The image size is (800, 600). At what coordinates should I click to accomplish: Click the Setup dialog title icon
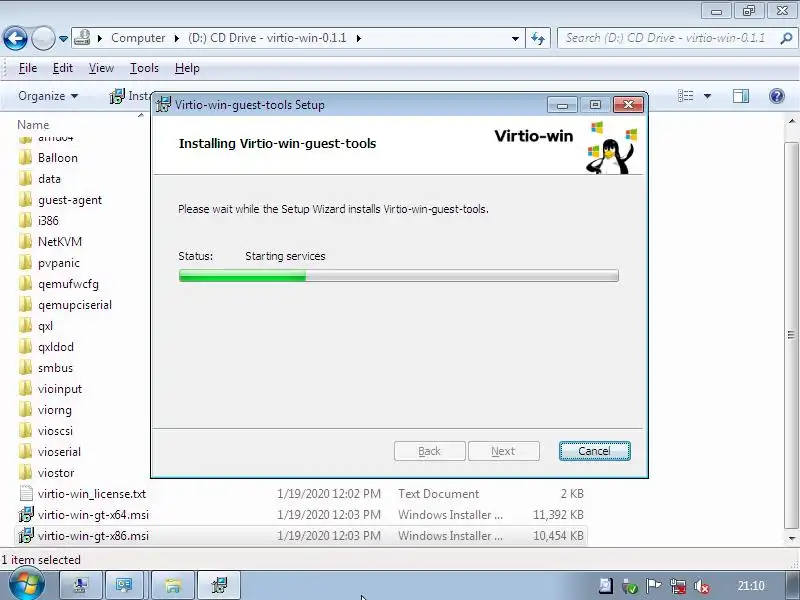click(163, 105)
